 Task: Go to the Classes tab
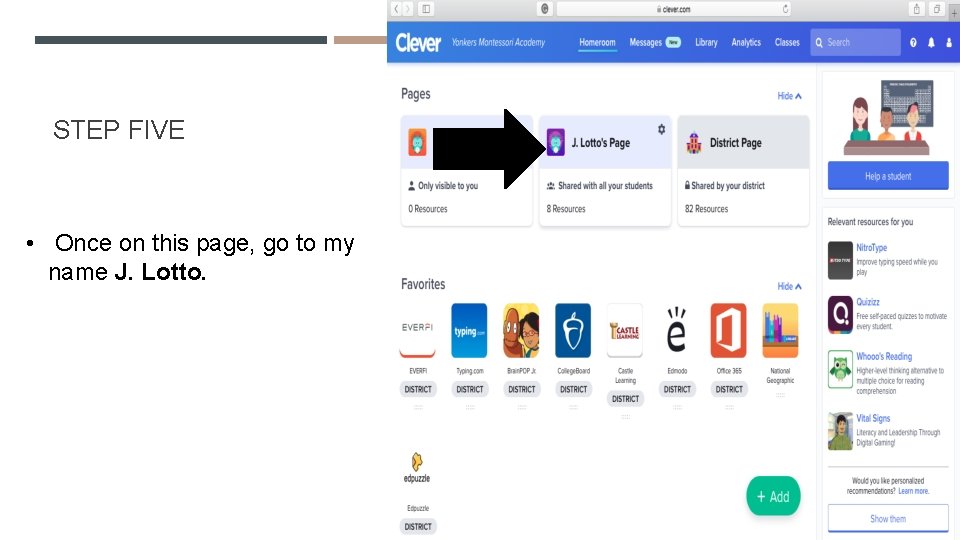coord(787,42)
